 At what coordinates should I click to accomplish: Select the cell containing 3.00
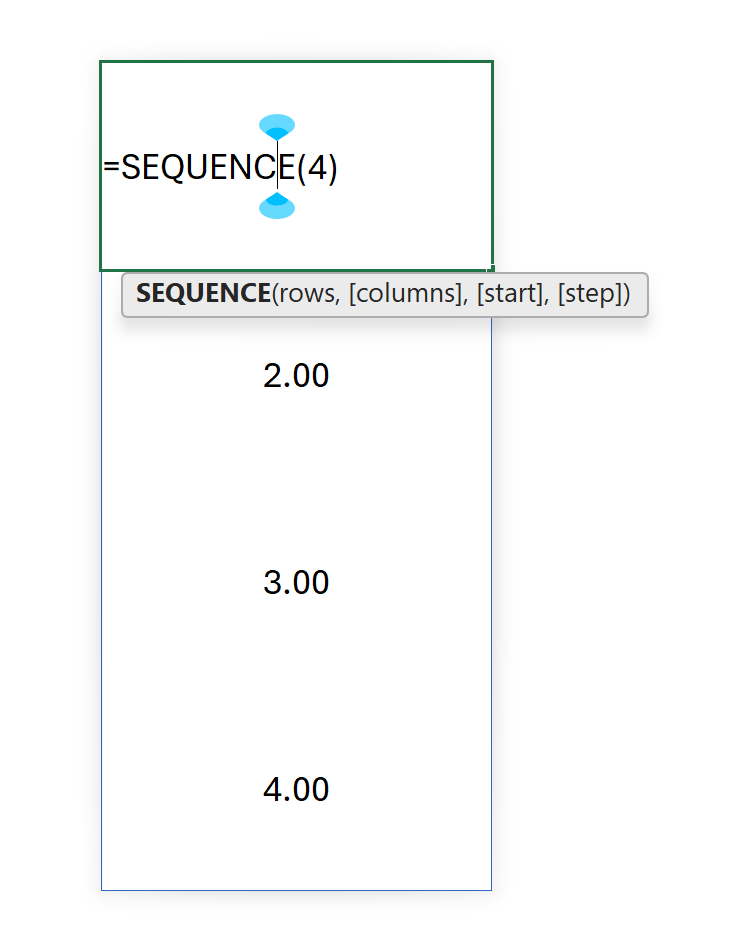(296, 582)
